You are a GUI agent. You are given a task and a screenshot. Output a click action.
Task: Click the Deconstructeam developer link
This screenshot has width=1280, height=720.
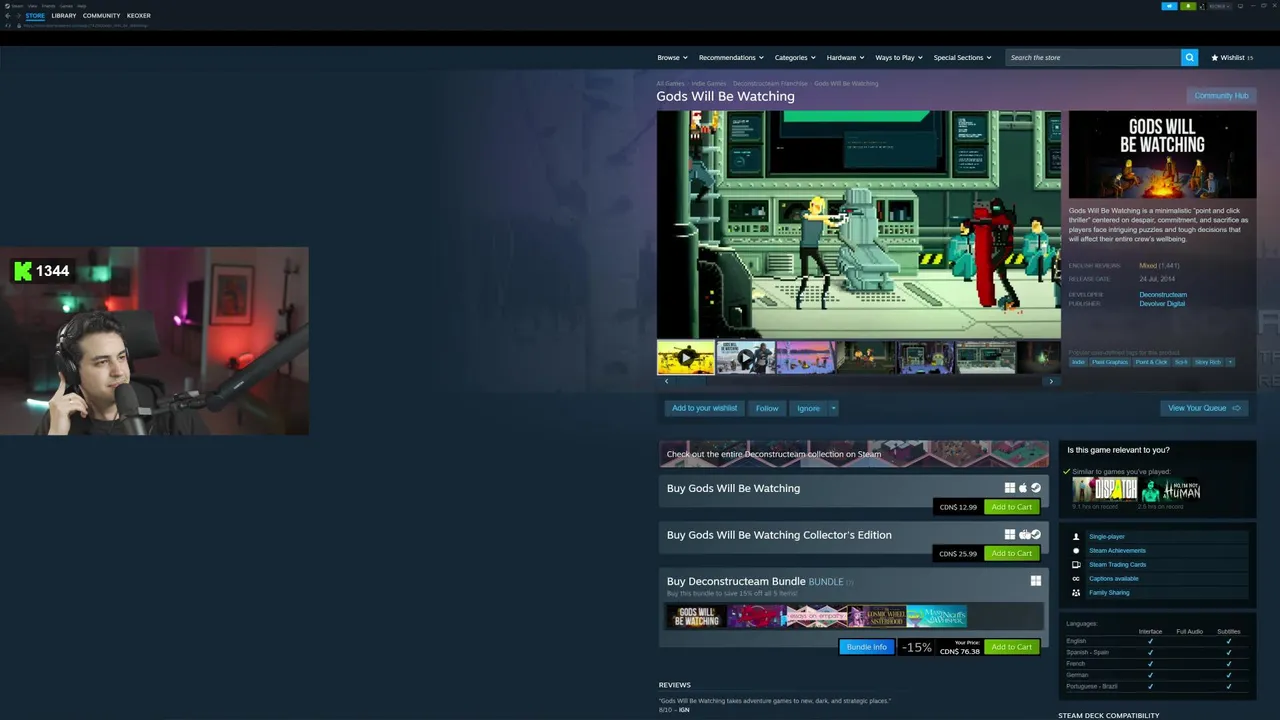(x=1163, y=295)
